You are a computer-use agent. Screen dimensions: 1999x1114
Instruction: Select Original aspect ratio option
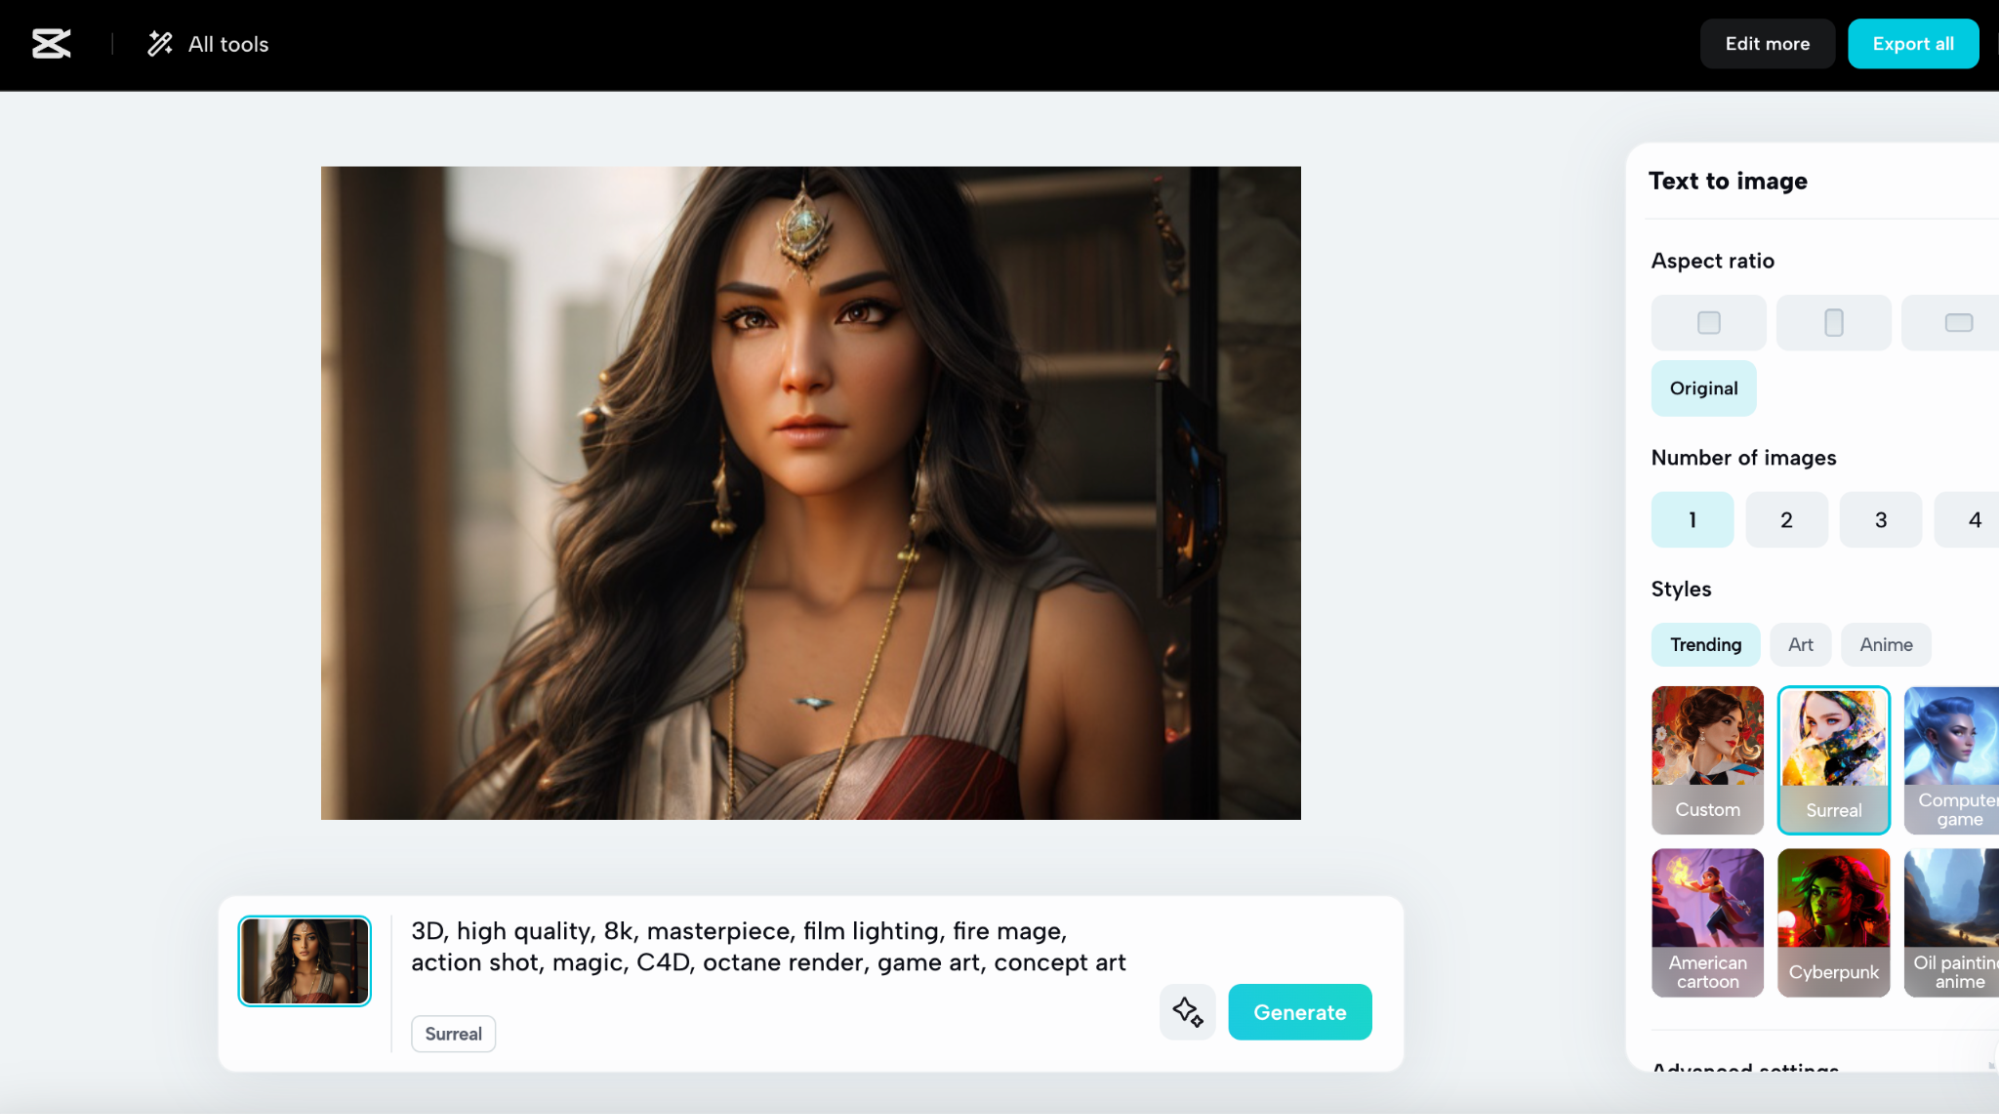pos(1703,388)
